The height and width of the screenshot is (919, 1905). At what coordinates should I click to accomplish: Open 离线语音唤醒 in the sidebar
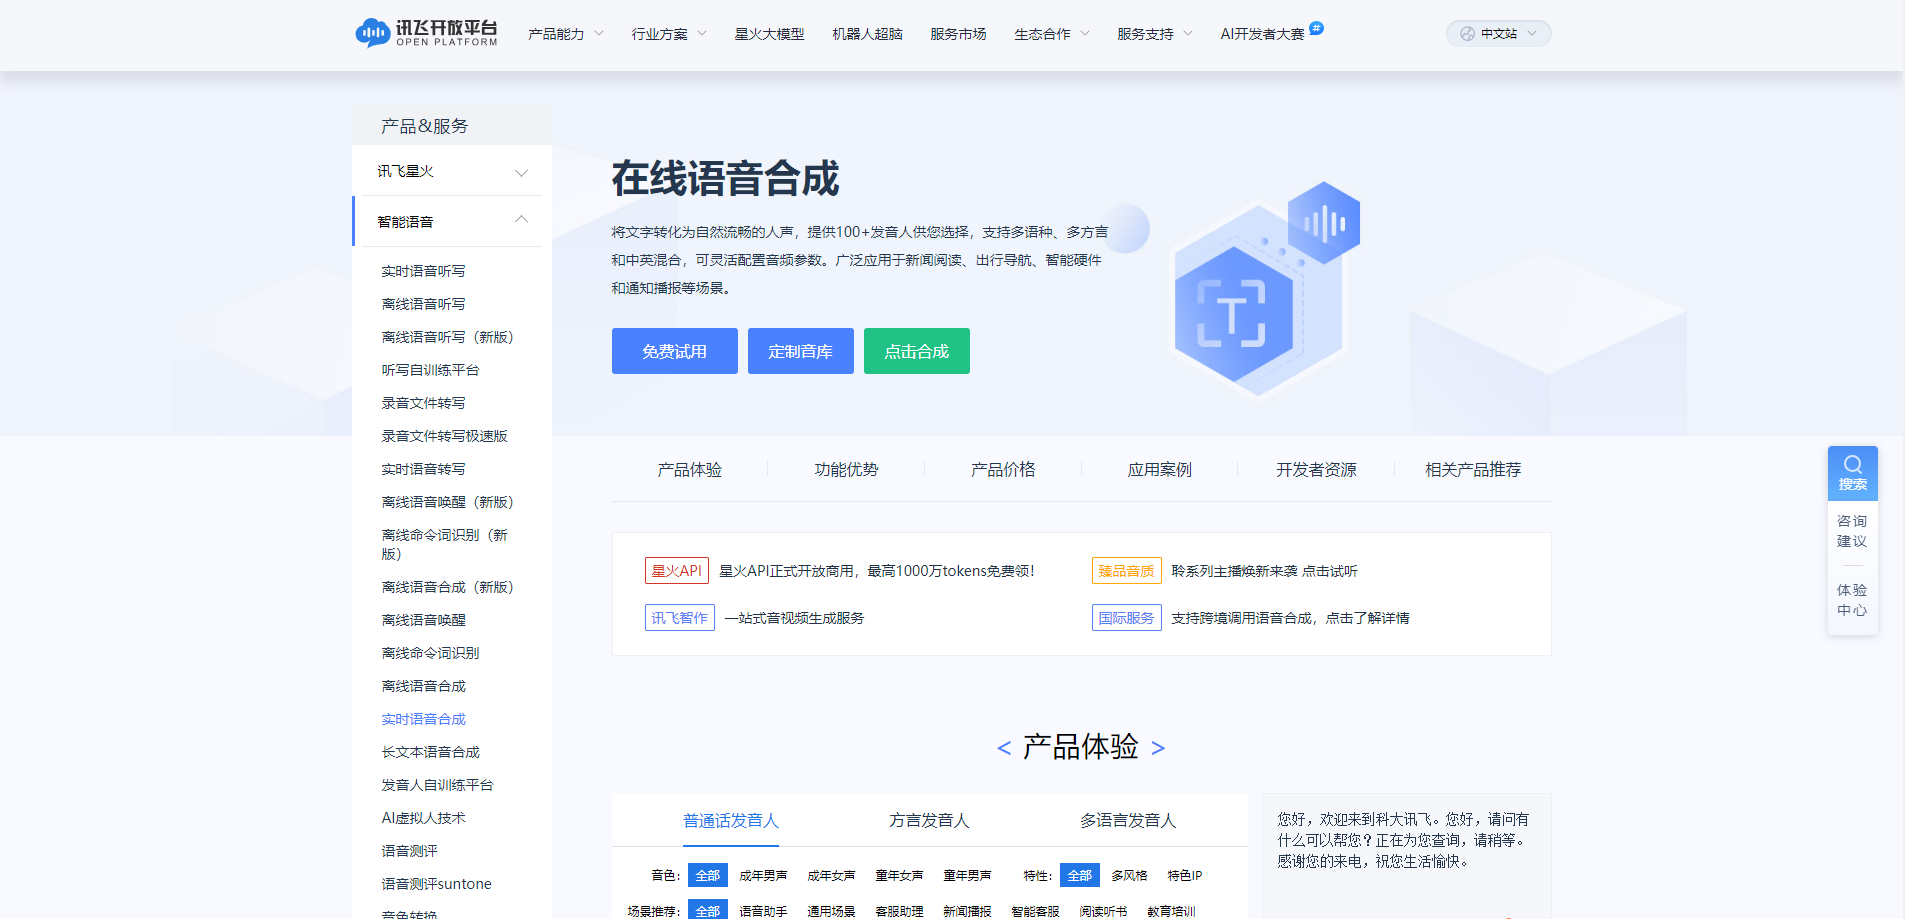pyautogui.click(x=423, y=620)
